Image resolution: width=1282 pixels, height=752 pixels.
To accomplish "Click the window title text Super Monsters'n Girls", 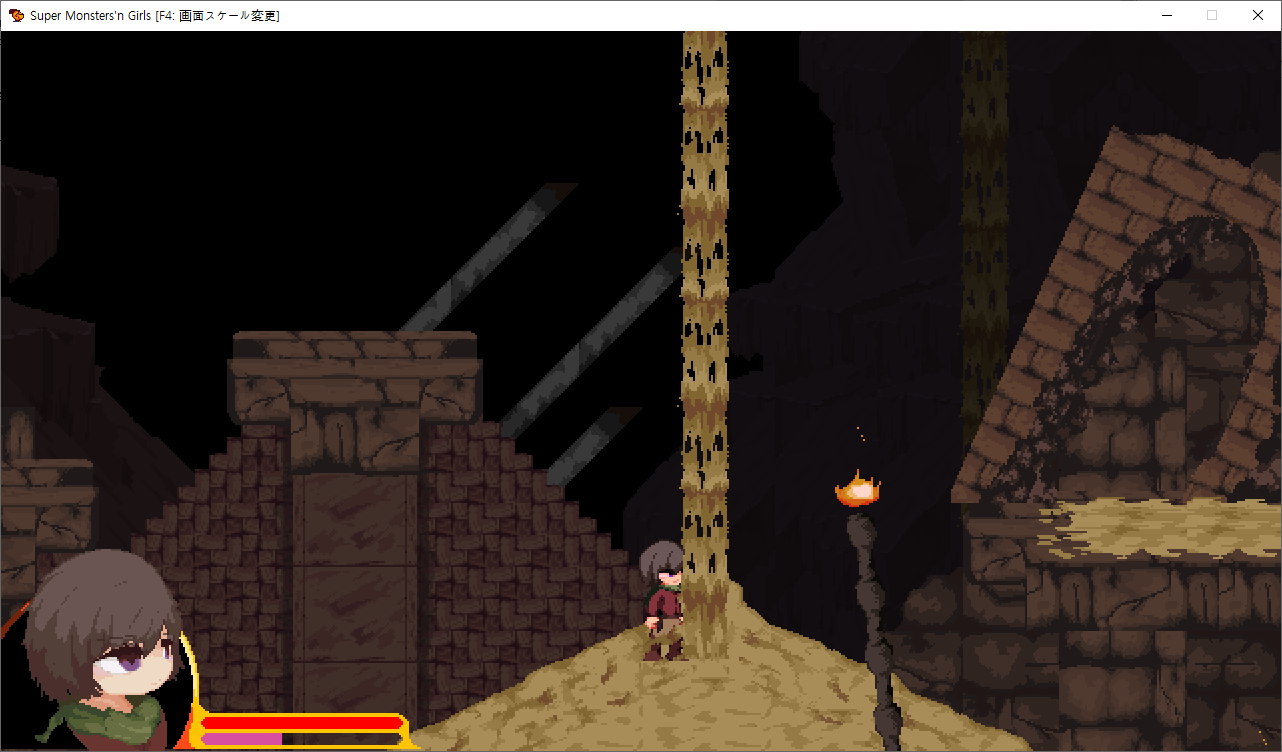I will click(90, 15).
